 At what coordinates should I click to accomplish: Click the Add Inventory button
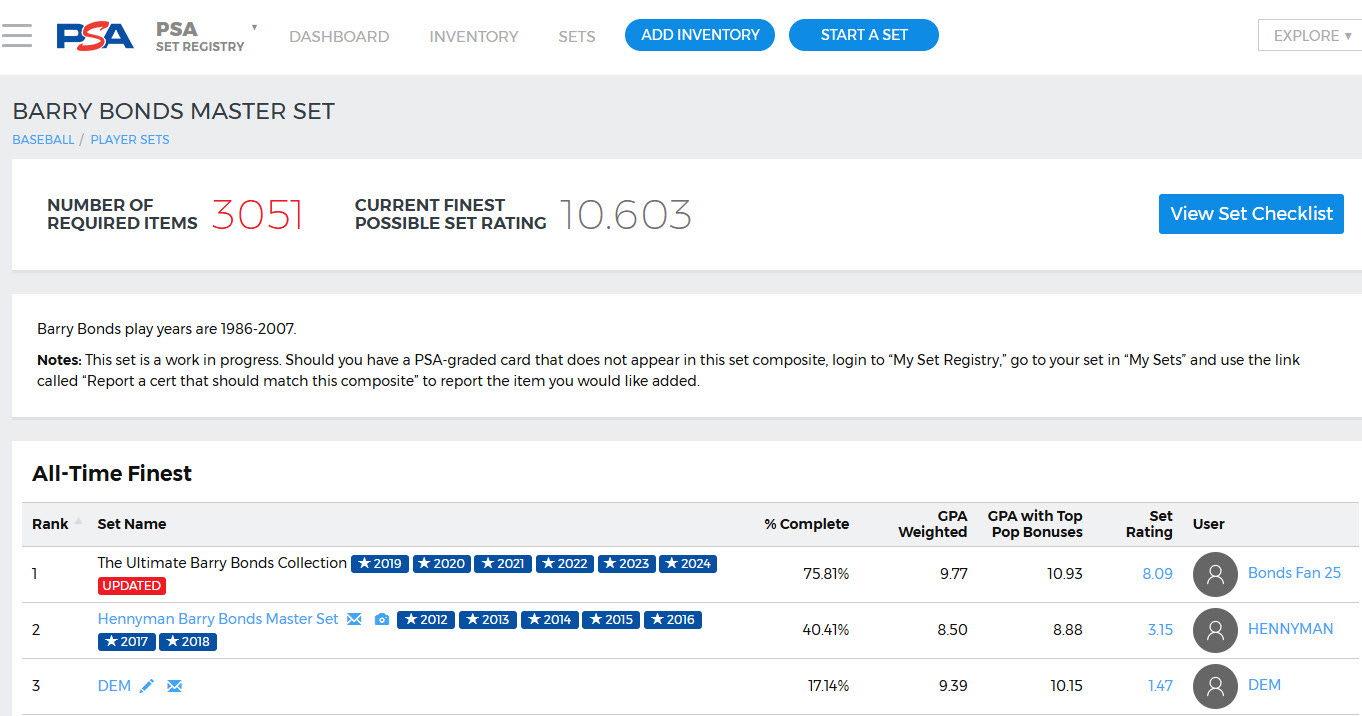coord(700,35)
